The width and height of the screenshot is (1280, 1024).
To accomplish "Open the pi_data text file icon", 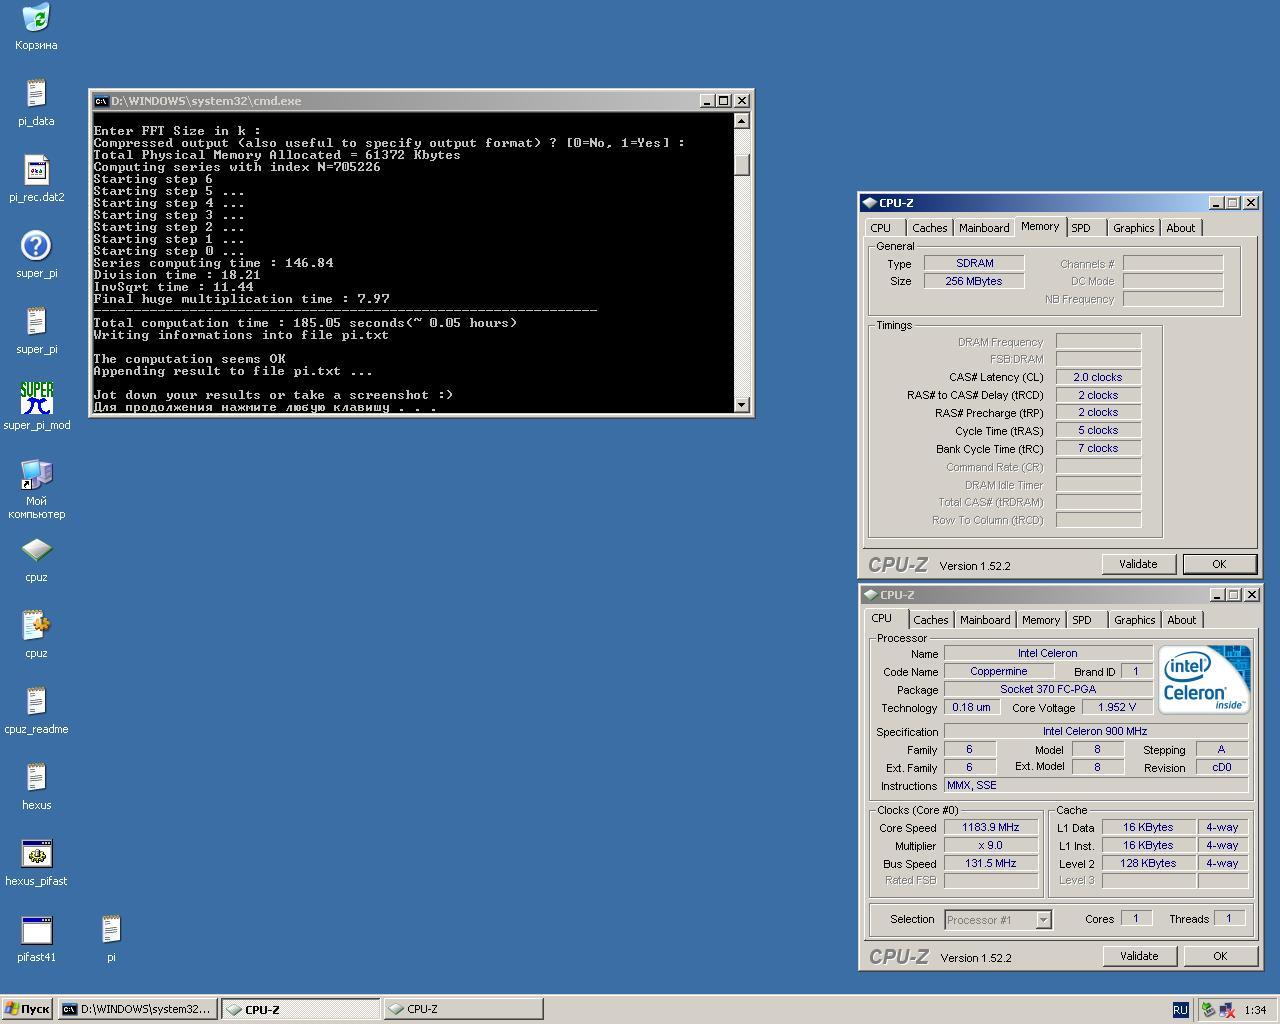I will click(36, 94).
